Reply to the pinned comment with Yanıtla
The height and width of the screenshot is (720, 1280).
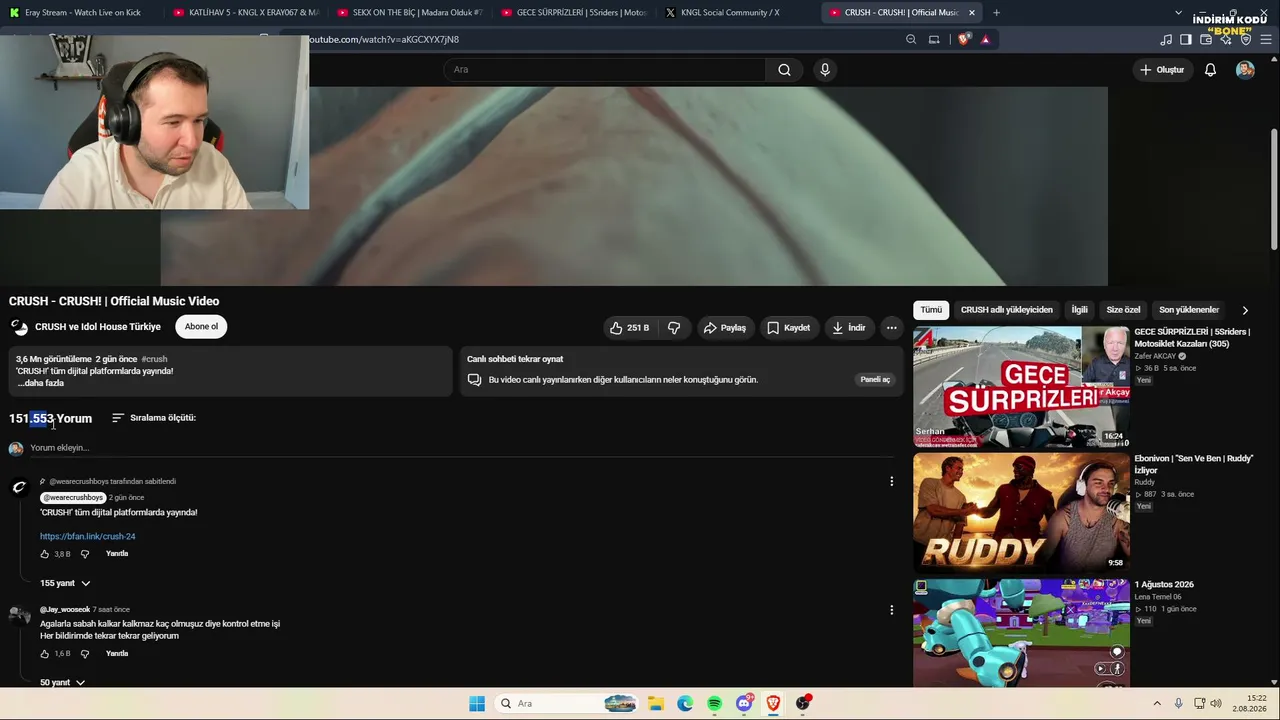click(117, 554)
